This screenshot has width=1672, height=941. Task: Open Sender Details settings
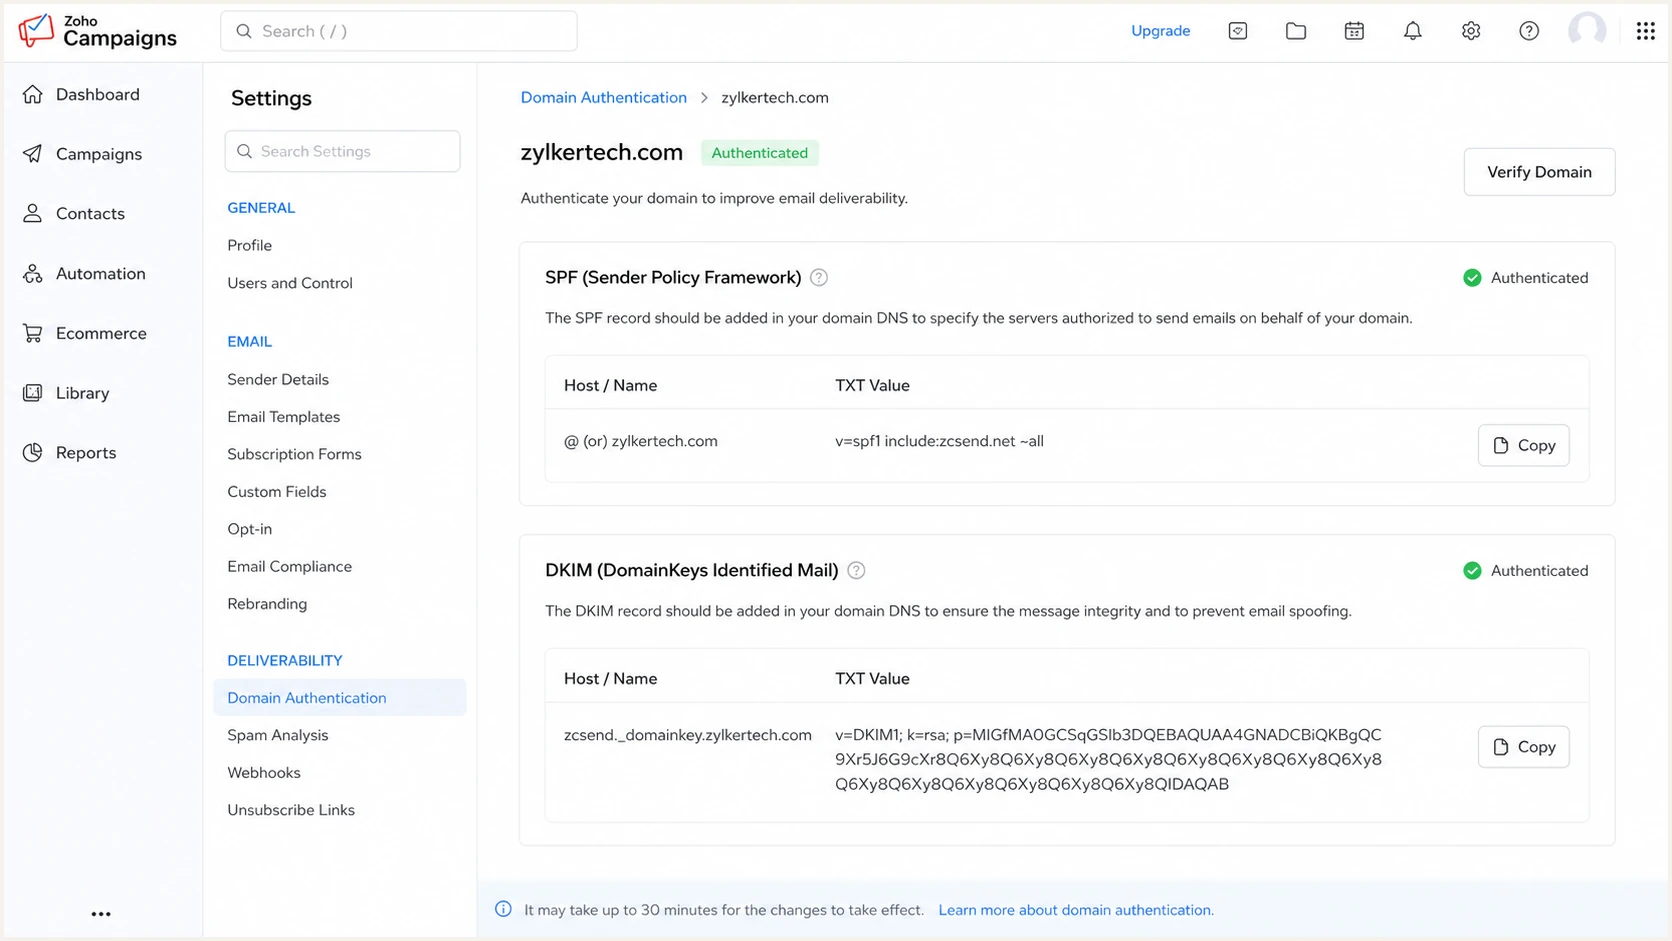278,379
